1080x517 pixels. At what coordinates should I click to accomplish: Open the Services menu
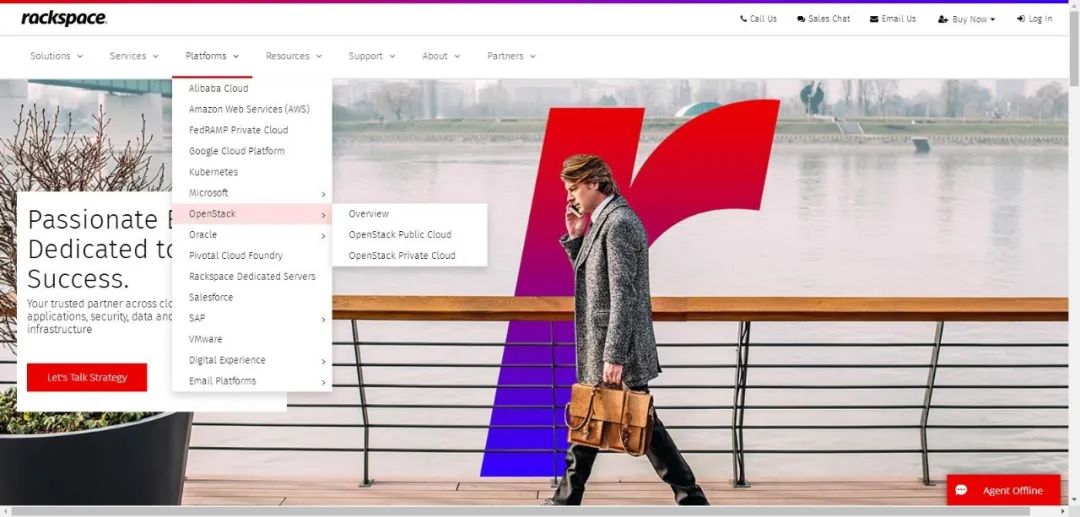click(134, 56)
